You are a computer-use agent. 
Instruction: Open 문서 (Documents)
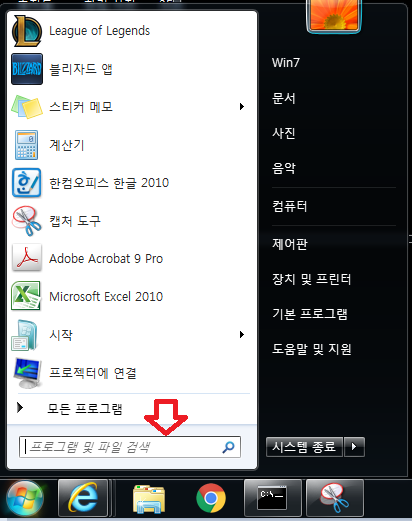pyautogui.click(x=284, y=98)
